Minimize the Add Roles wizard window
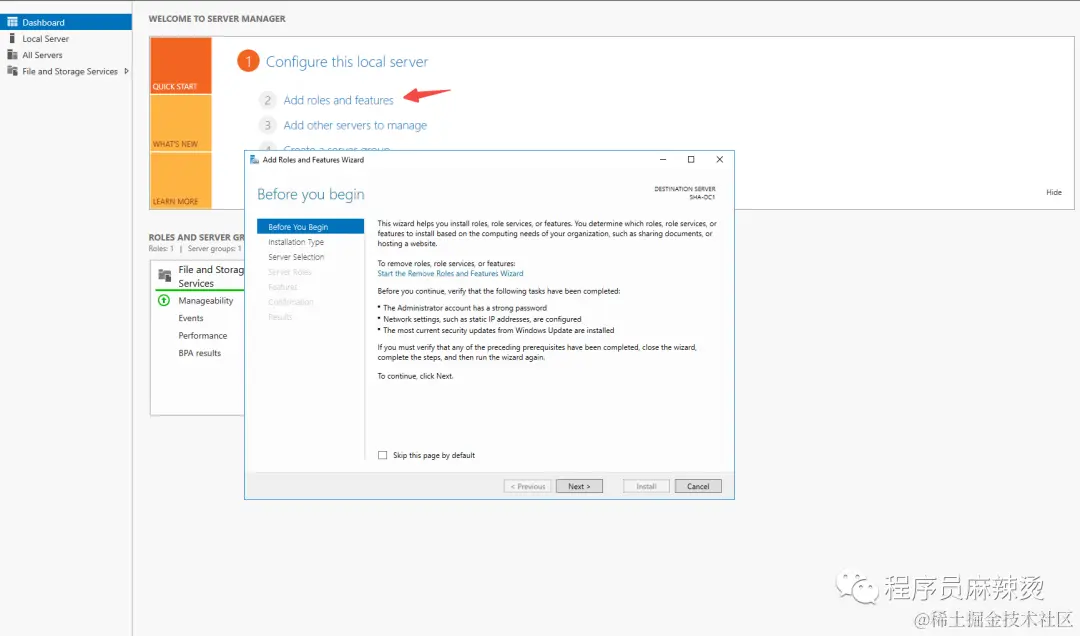Image resolution: width=1080 pixels, height=636 pixels. pos(663,159)
